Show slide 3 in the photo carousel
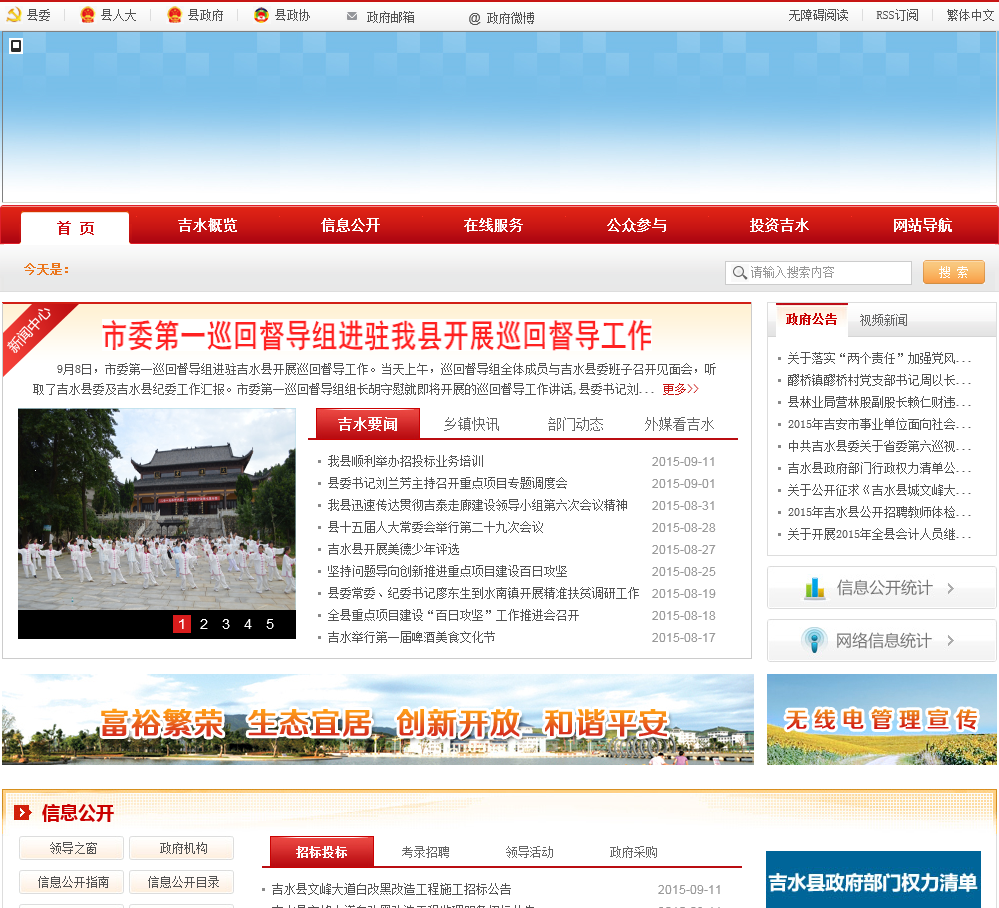The width and height of the screenshot is (999, 908). point(226,624)
